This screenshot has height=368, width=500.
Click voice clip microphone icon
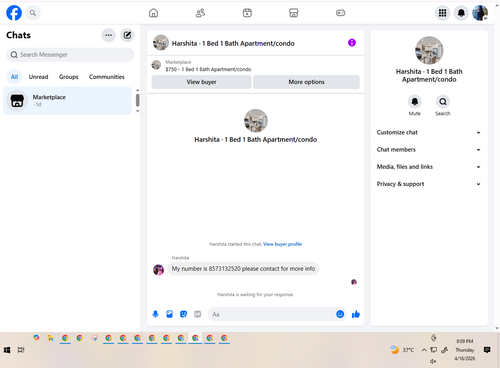click(x=155, y=314)
